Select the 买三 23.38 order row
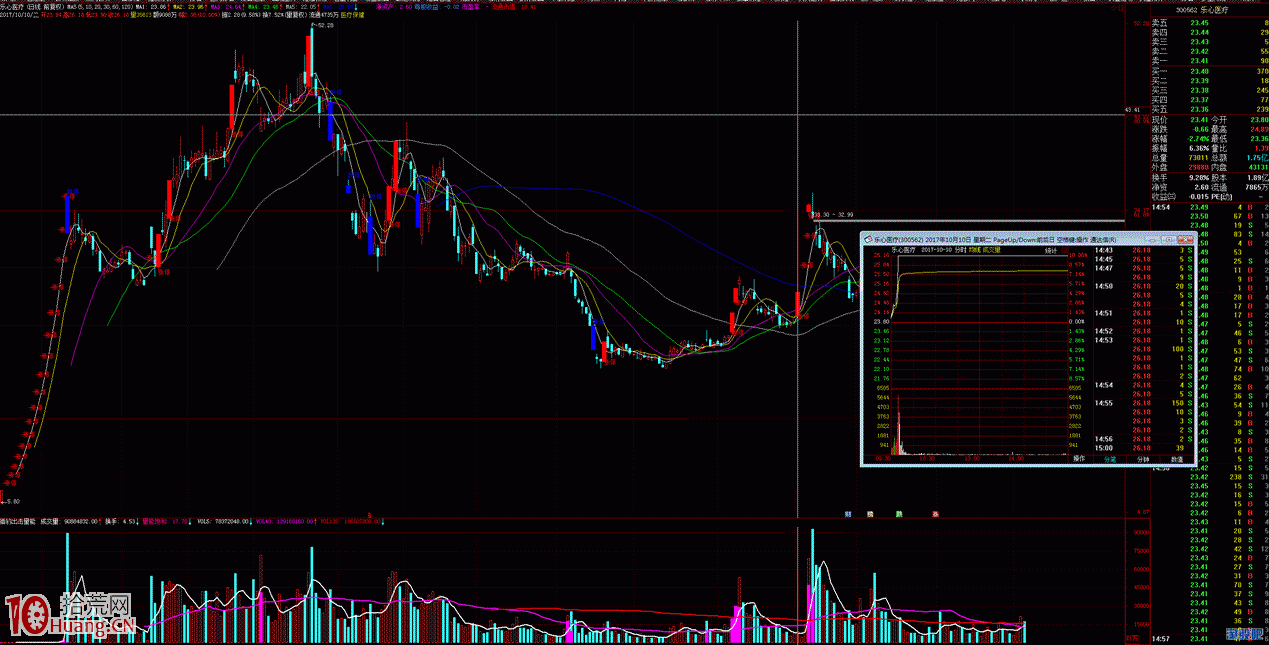Screen dimensions: 1269x645 [1208, 90]
